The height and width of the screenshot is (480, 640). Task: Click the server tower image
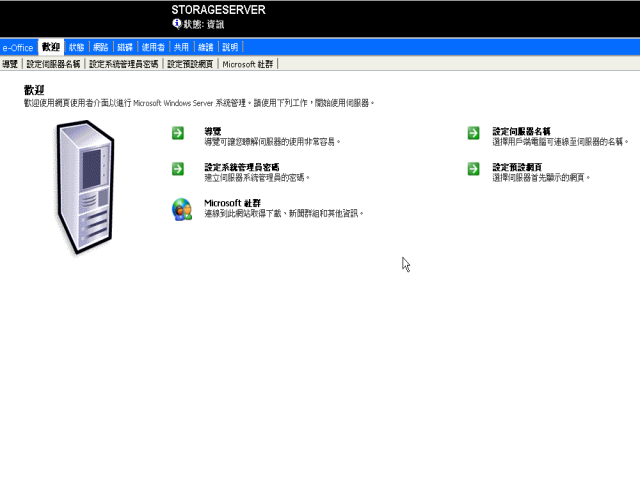(x=85, y=187)
